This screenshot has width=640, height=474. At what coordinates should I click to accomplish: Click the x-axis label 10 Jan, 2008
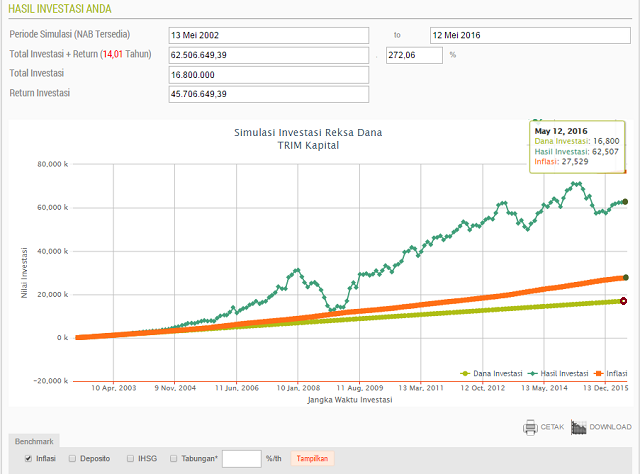[298, 388]
